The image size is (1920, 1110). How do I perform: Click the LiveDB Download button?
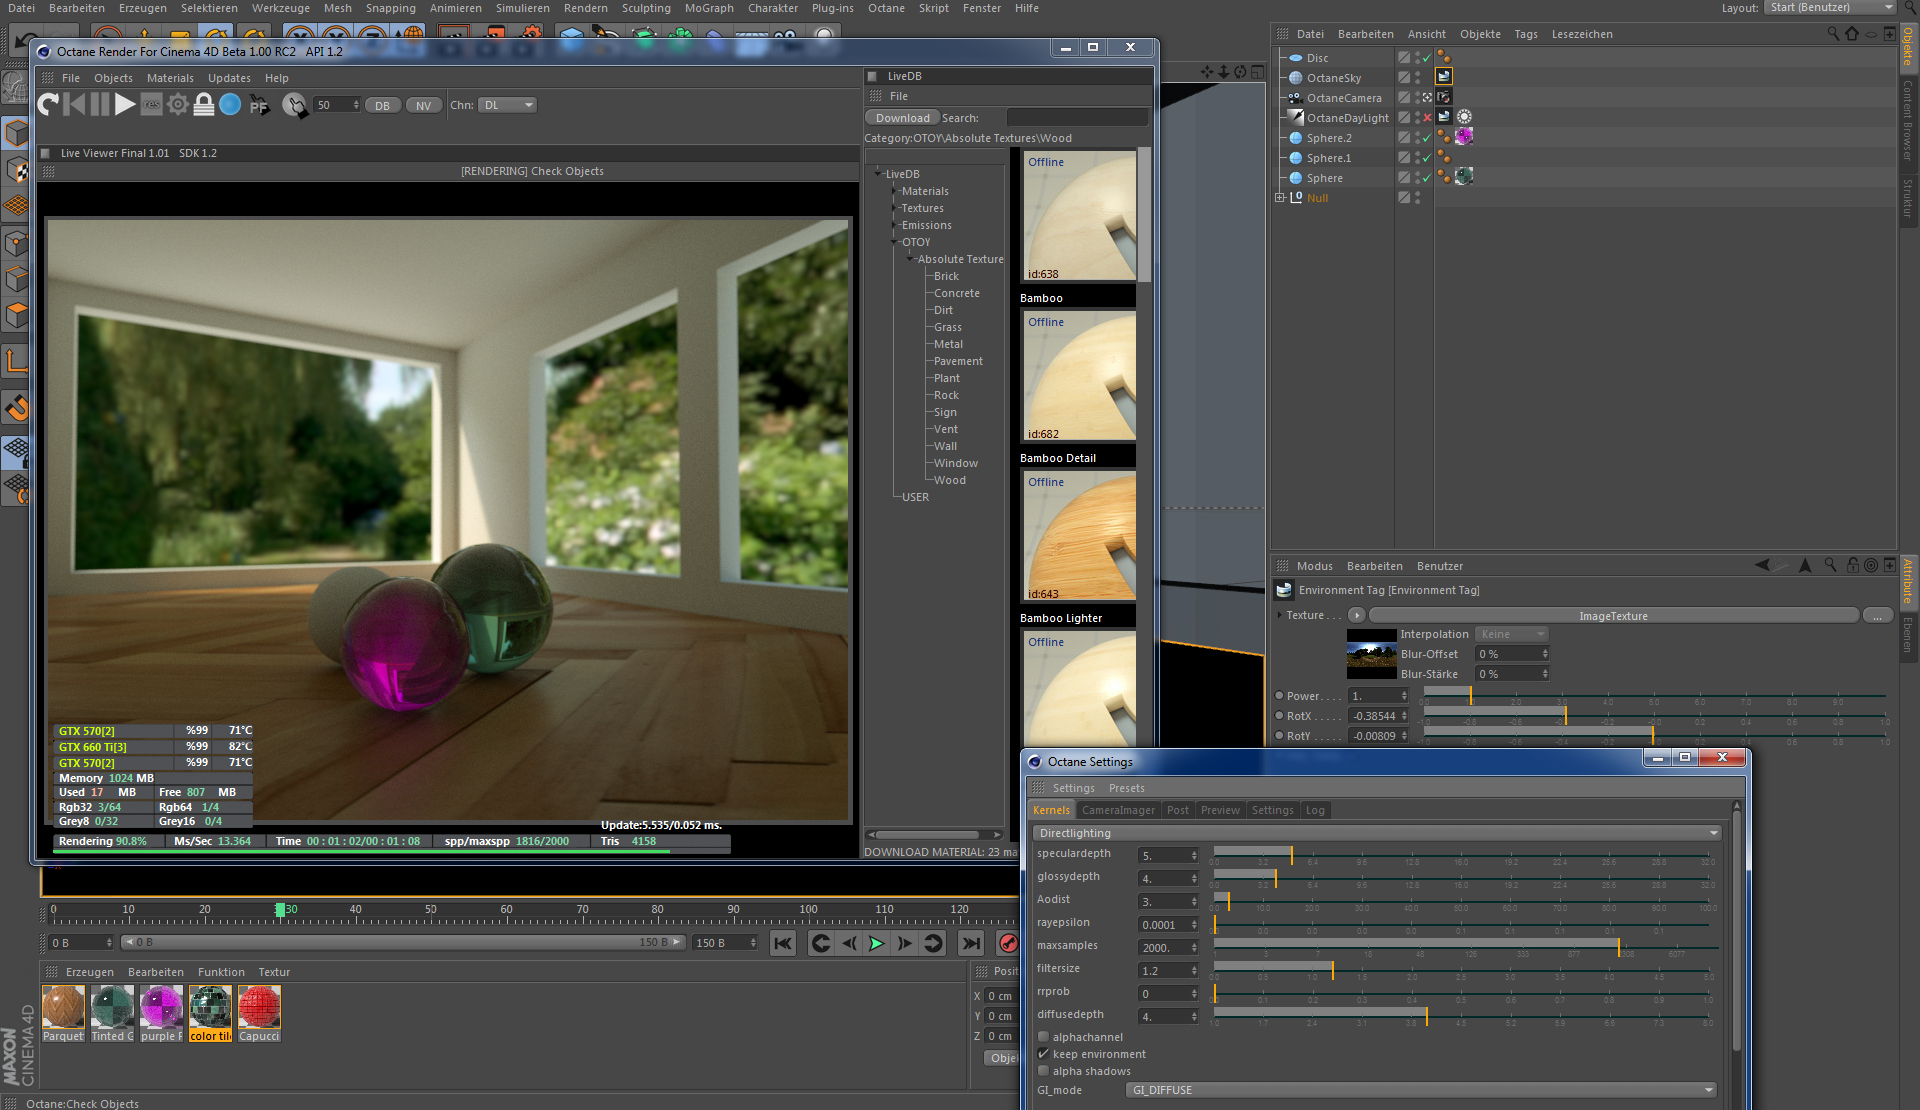point(902,118)
